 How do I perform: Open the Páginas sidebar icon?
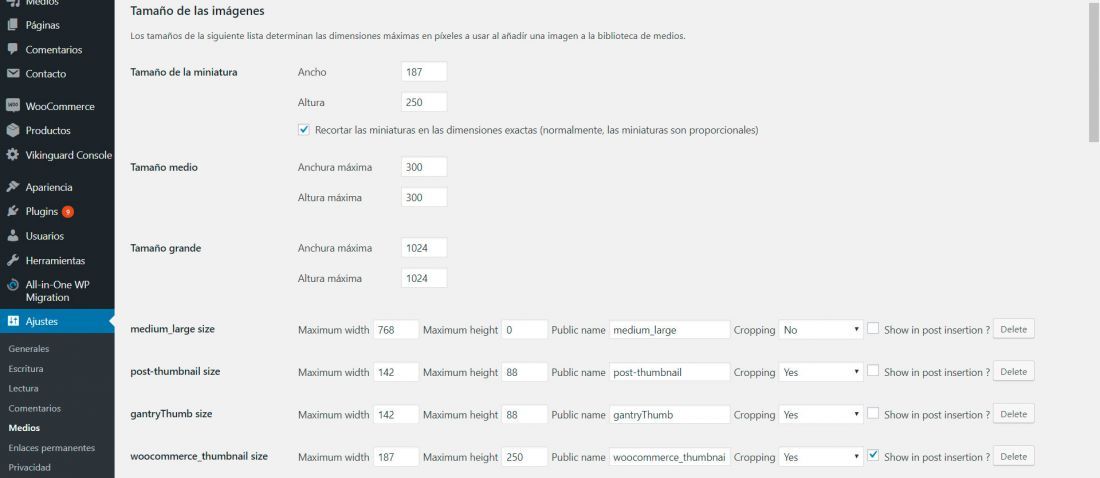click(13, 25)
